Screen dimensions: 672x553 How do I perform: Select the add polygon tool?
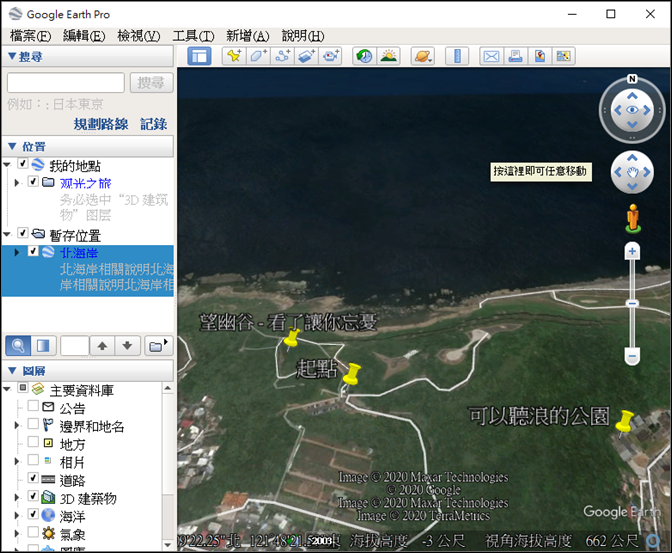point(258,56)
